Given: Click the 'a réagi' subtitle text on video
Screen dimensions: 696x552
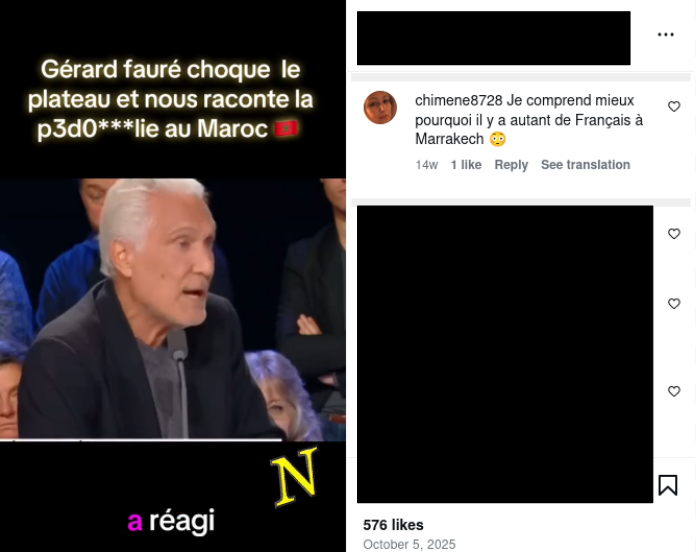Looking at the screenshot, I should click(171, 521).
